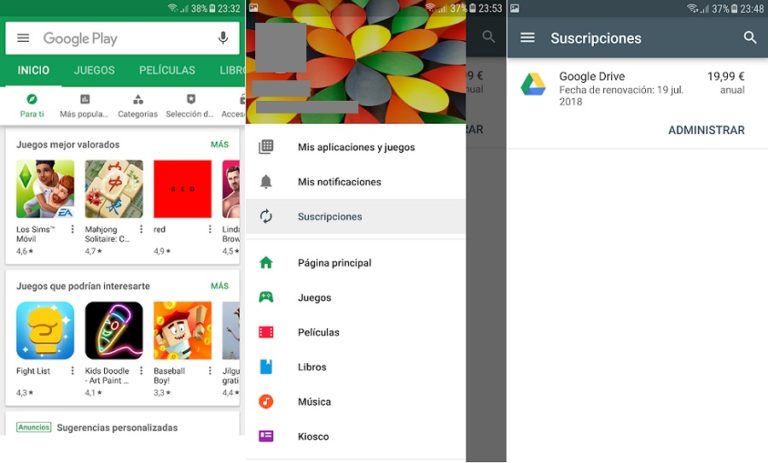Click the 23:32 status bar clock
Image resolution: width=768 pixels, height=463 pixels.
[x=229, y=8]
